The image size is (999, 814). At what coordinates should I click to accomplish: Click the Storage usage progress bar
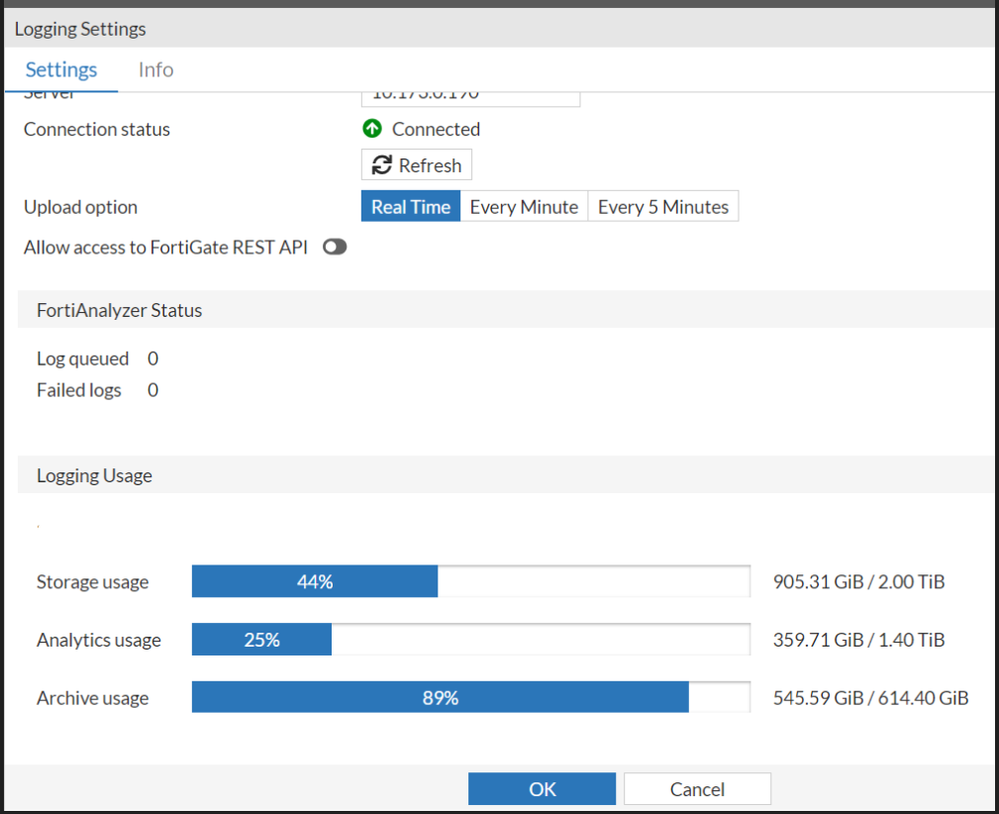(470, 582)
